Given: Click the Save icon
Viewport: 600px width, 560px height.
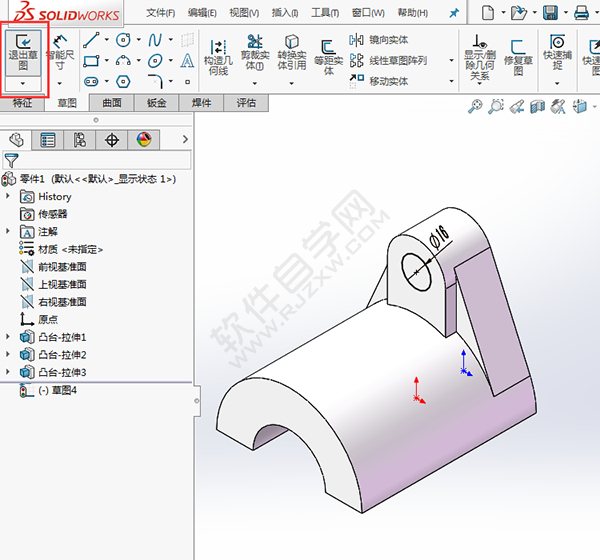Looking at the screenshot, I should point(550,13).
